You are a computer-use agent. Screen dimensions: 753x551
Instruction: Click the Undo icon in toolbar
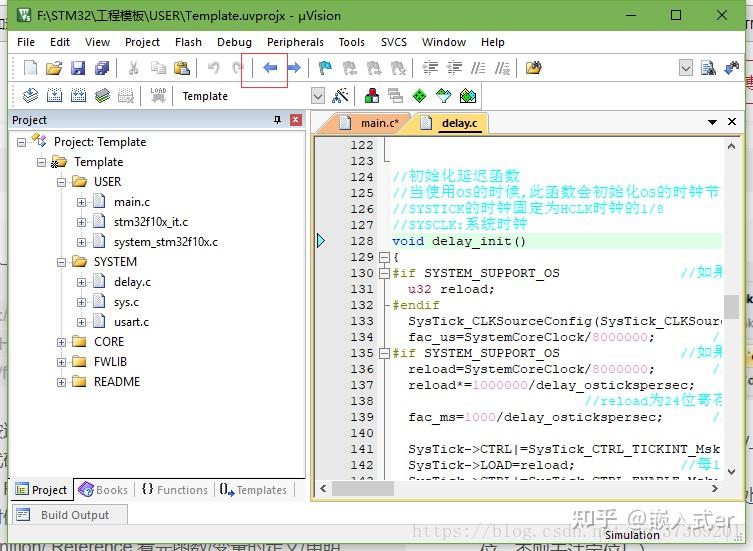(x=213, y=68)
